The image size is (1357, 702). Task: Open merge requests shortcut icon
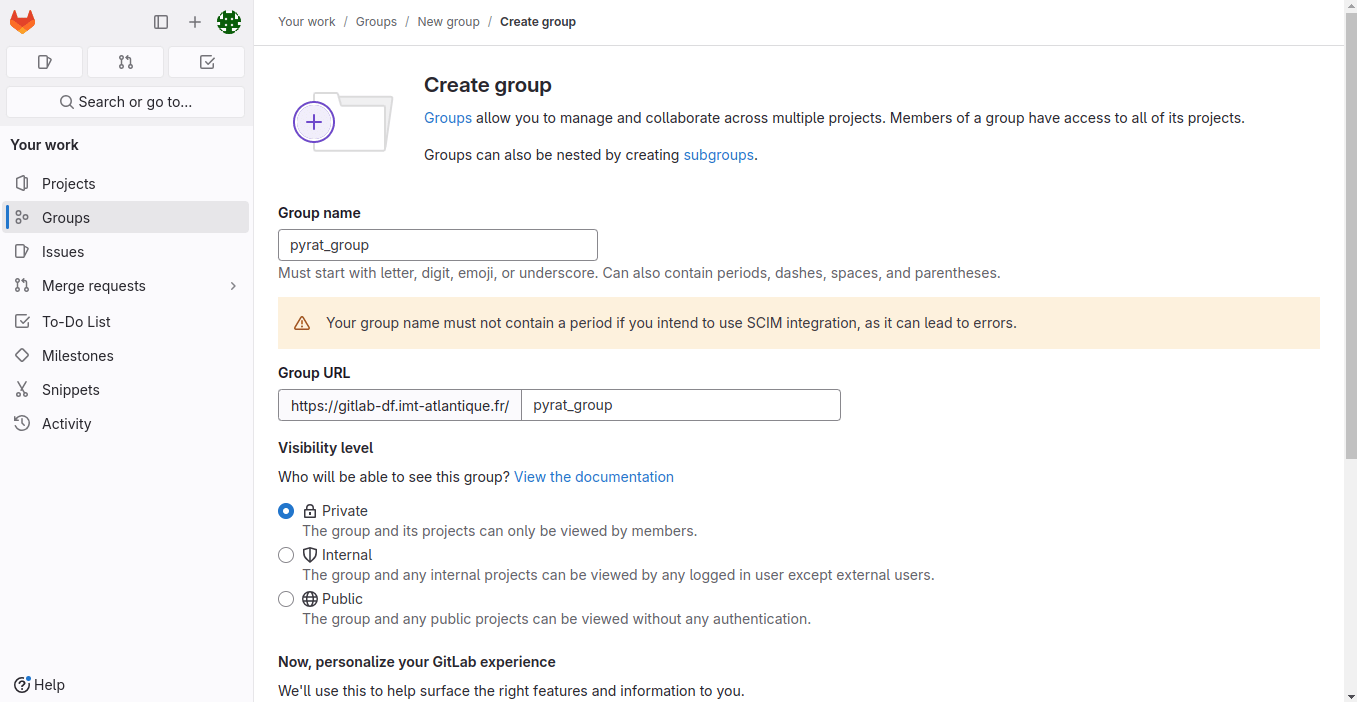(x=125, y=62)
